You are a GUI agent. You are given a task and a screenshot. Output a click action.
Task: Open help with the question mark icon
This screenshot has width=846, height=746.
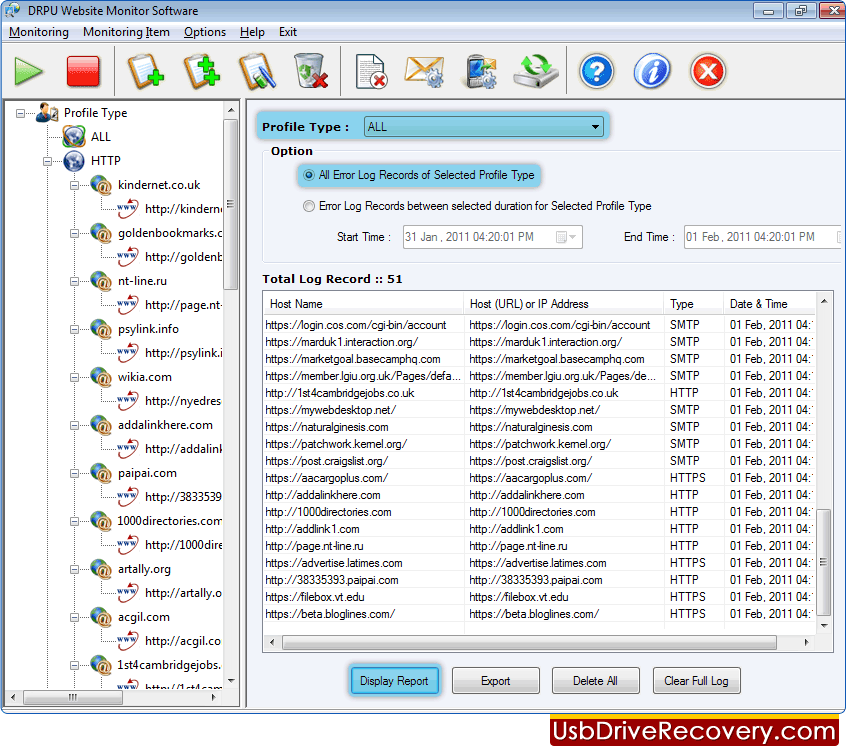pyautogui.click(x=596, y=71)
